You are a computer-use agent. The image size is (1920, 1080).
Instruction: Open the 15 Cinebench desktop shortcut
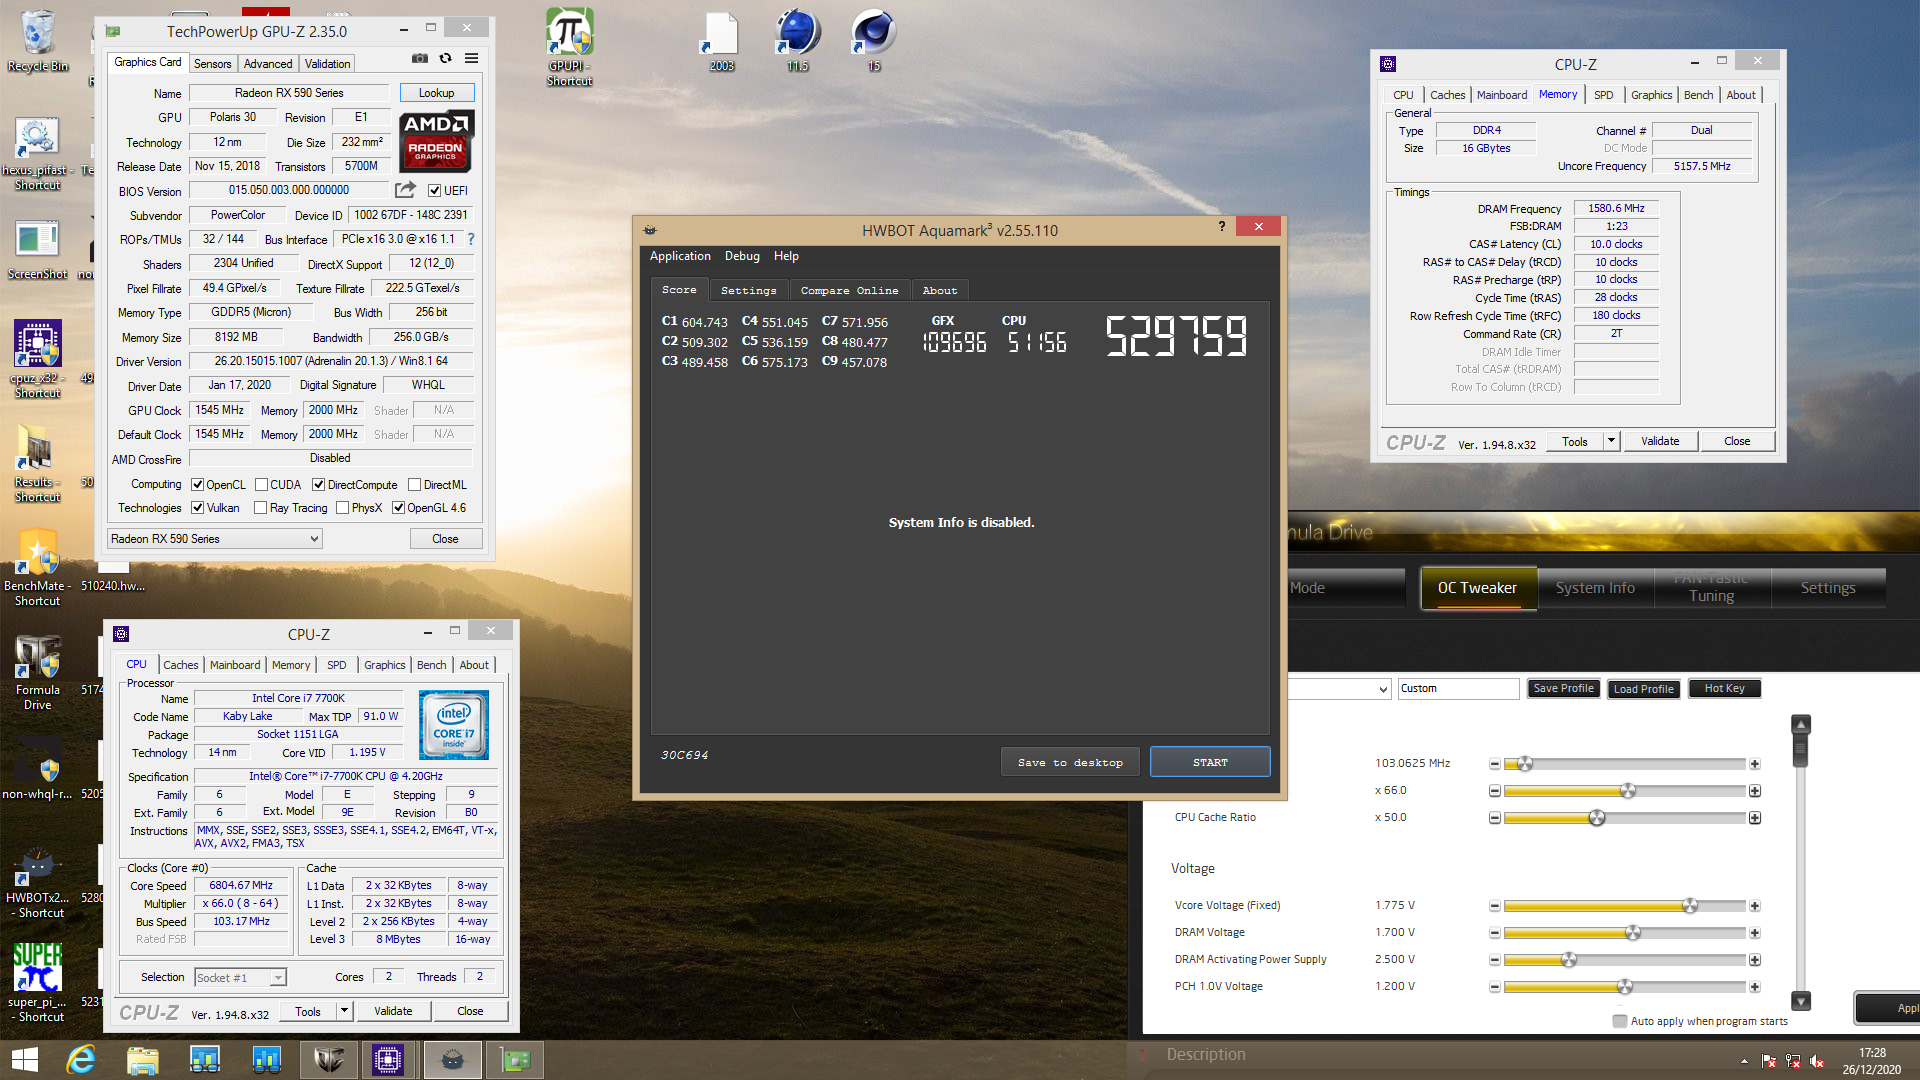873,41
